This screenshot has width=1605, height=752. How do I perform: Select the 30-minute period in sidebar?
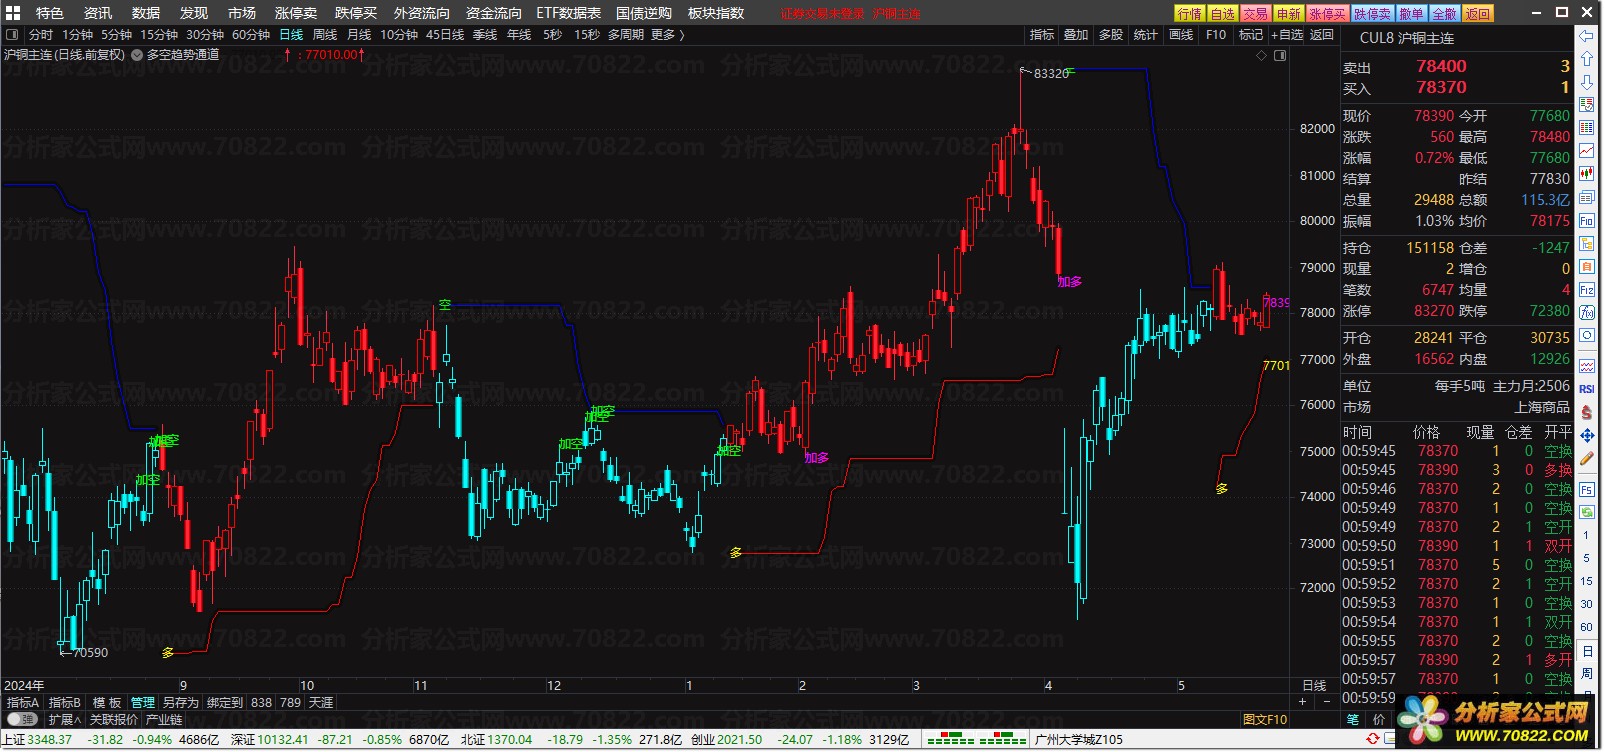coord(1586,604)
